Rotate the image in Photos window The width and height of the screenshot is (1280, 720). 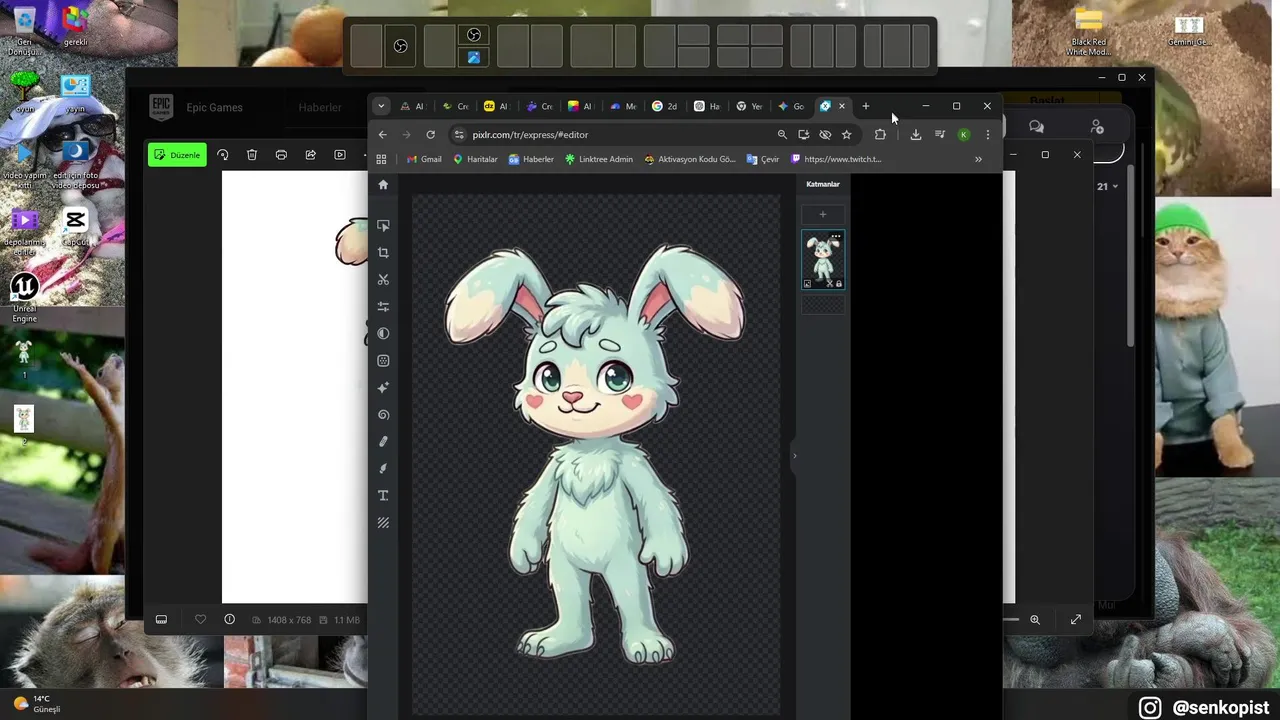pyautogui.click(x=223, y=155)
